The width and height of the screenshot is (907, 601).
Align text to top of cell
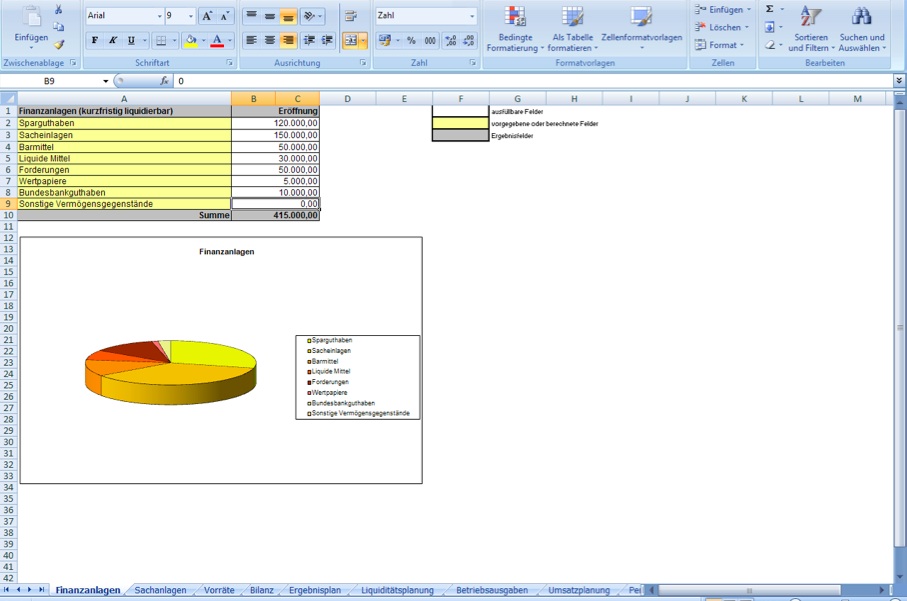tap(252, 16)
